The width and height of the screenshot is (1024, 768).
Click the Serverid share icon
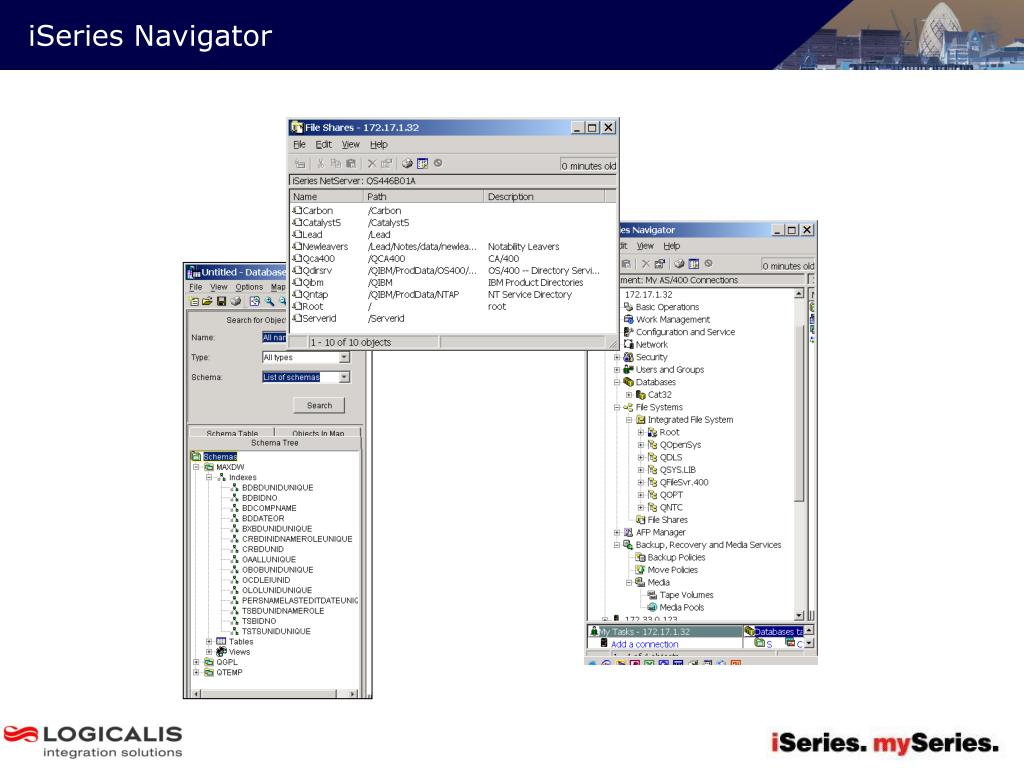[x=297, y=318]
